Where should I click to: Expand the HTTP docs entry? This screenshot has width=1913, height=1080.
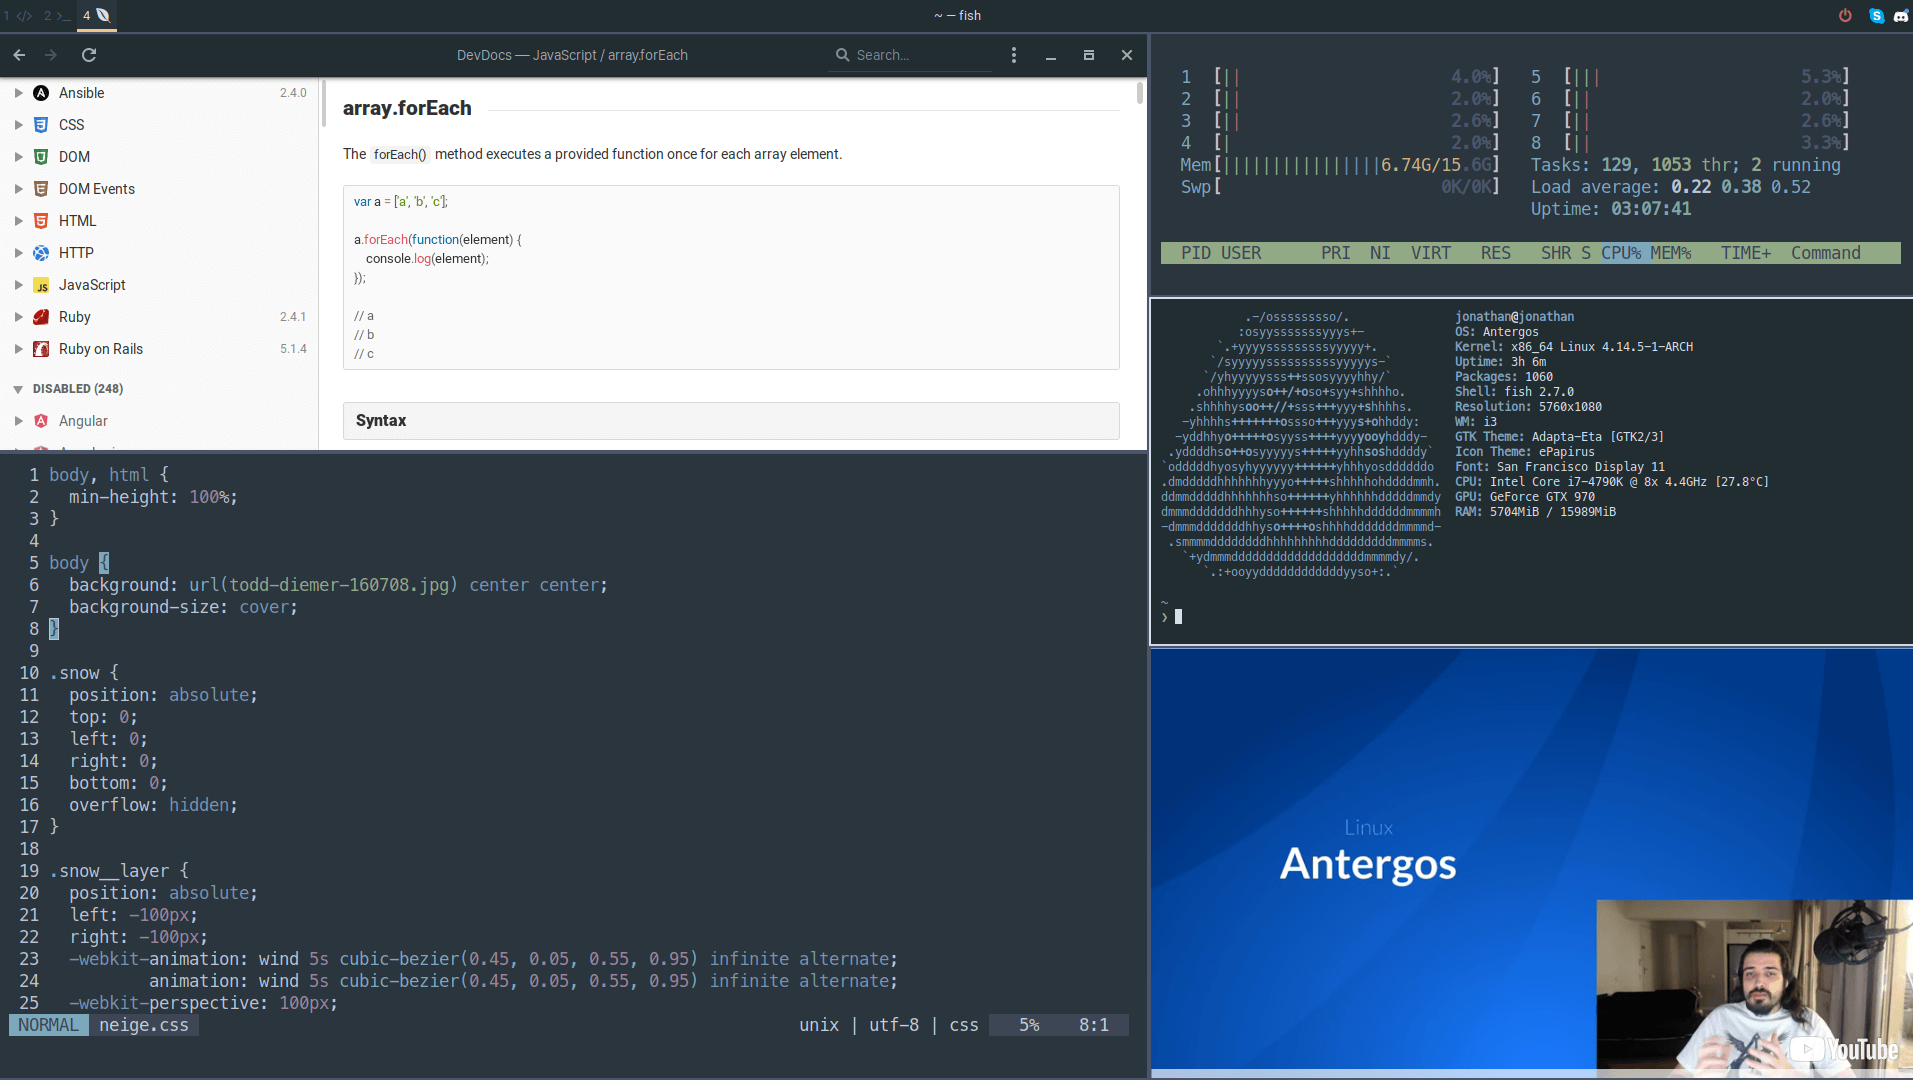point(18,253)
